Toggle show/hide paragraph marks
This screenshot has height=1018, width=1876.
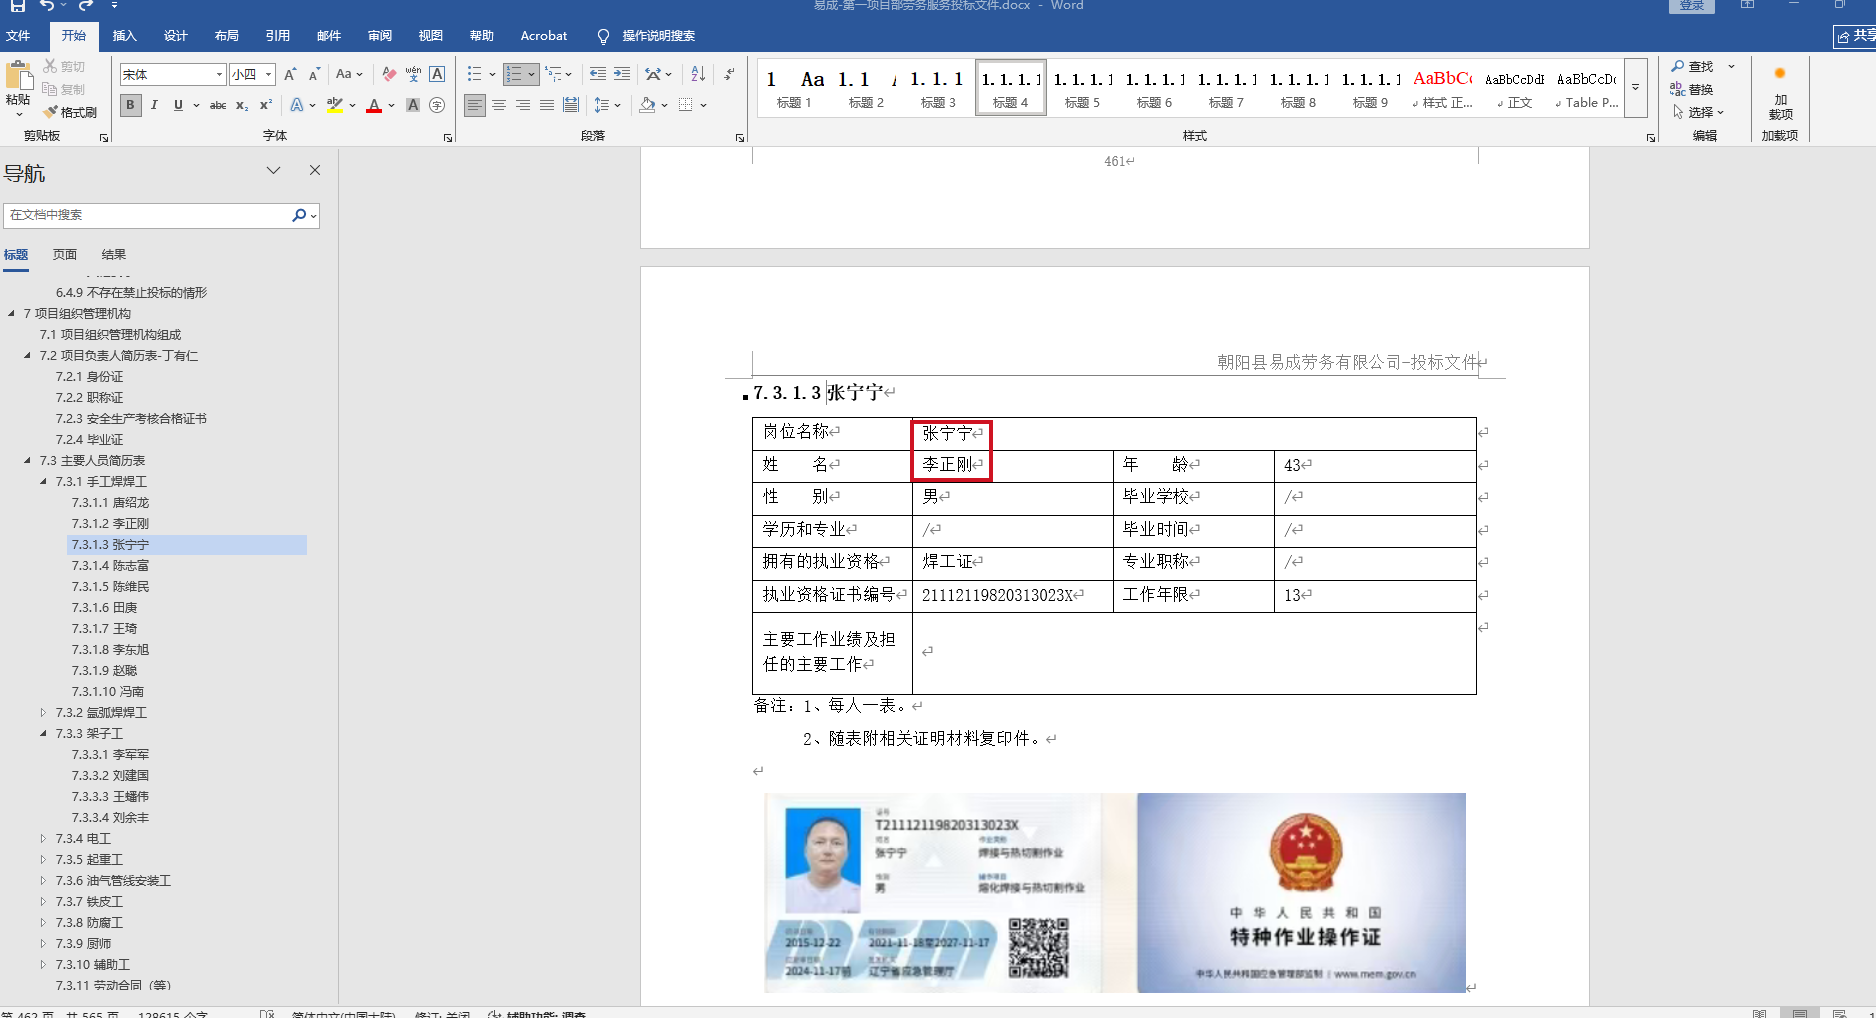pos(729,74)
